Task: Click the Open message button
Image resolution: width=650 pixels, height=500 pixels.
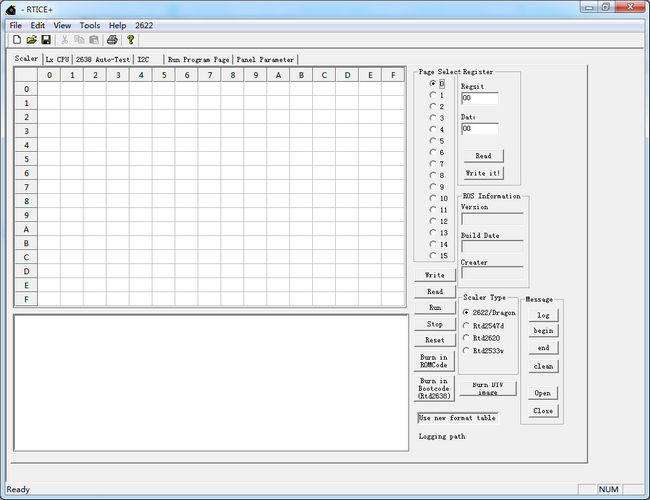Action: click(543, 393)
